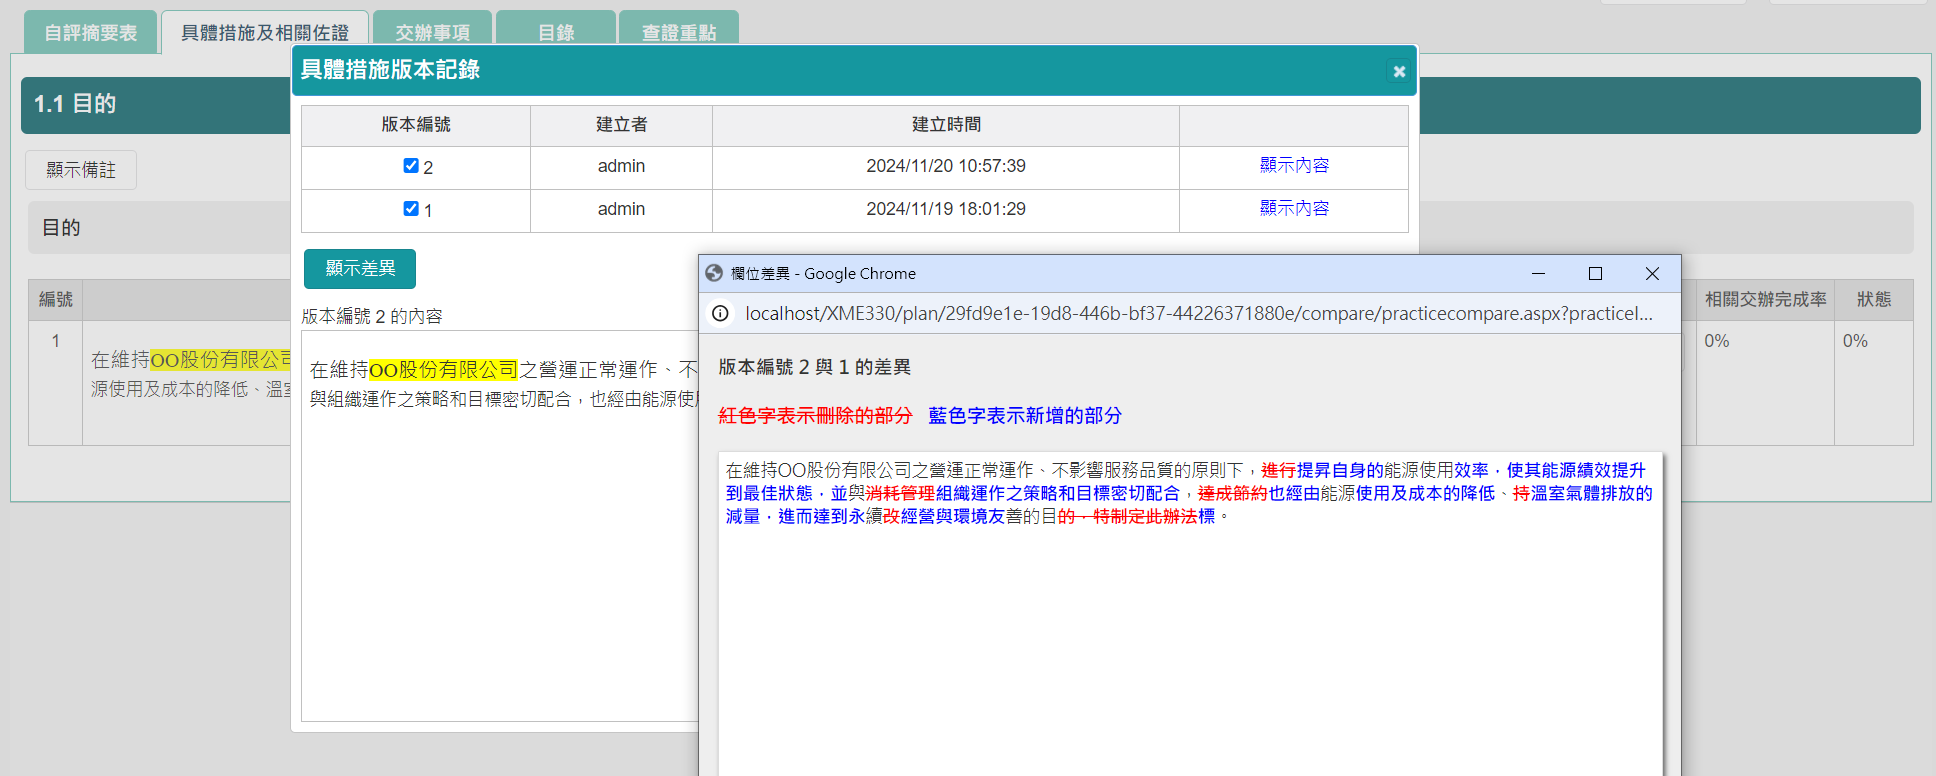Viewport: 1936px width, 776px height.
Task: Uncheck the version 1 checkbox
Action: [x=411, y=209]
